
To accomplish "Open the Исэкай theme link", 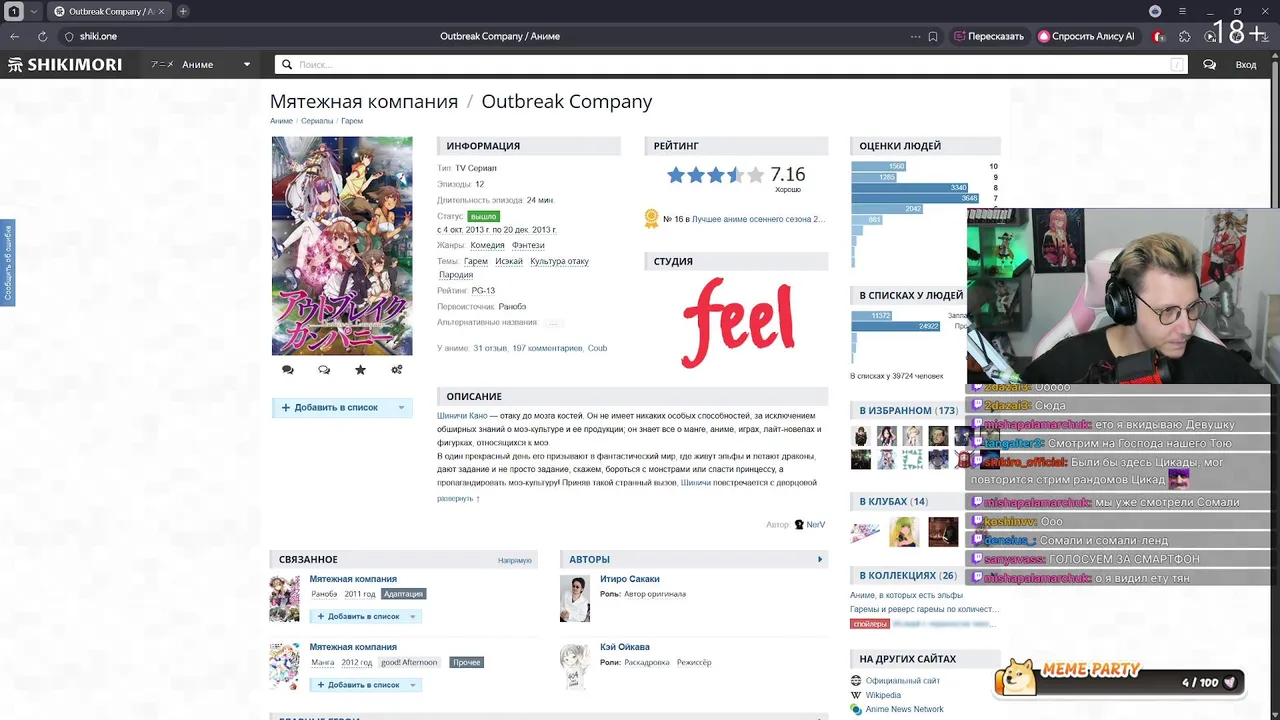I will (509, 261).
